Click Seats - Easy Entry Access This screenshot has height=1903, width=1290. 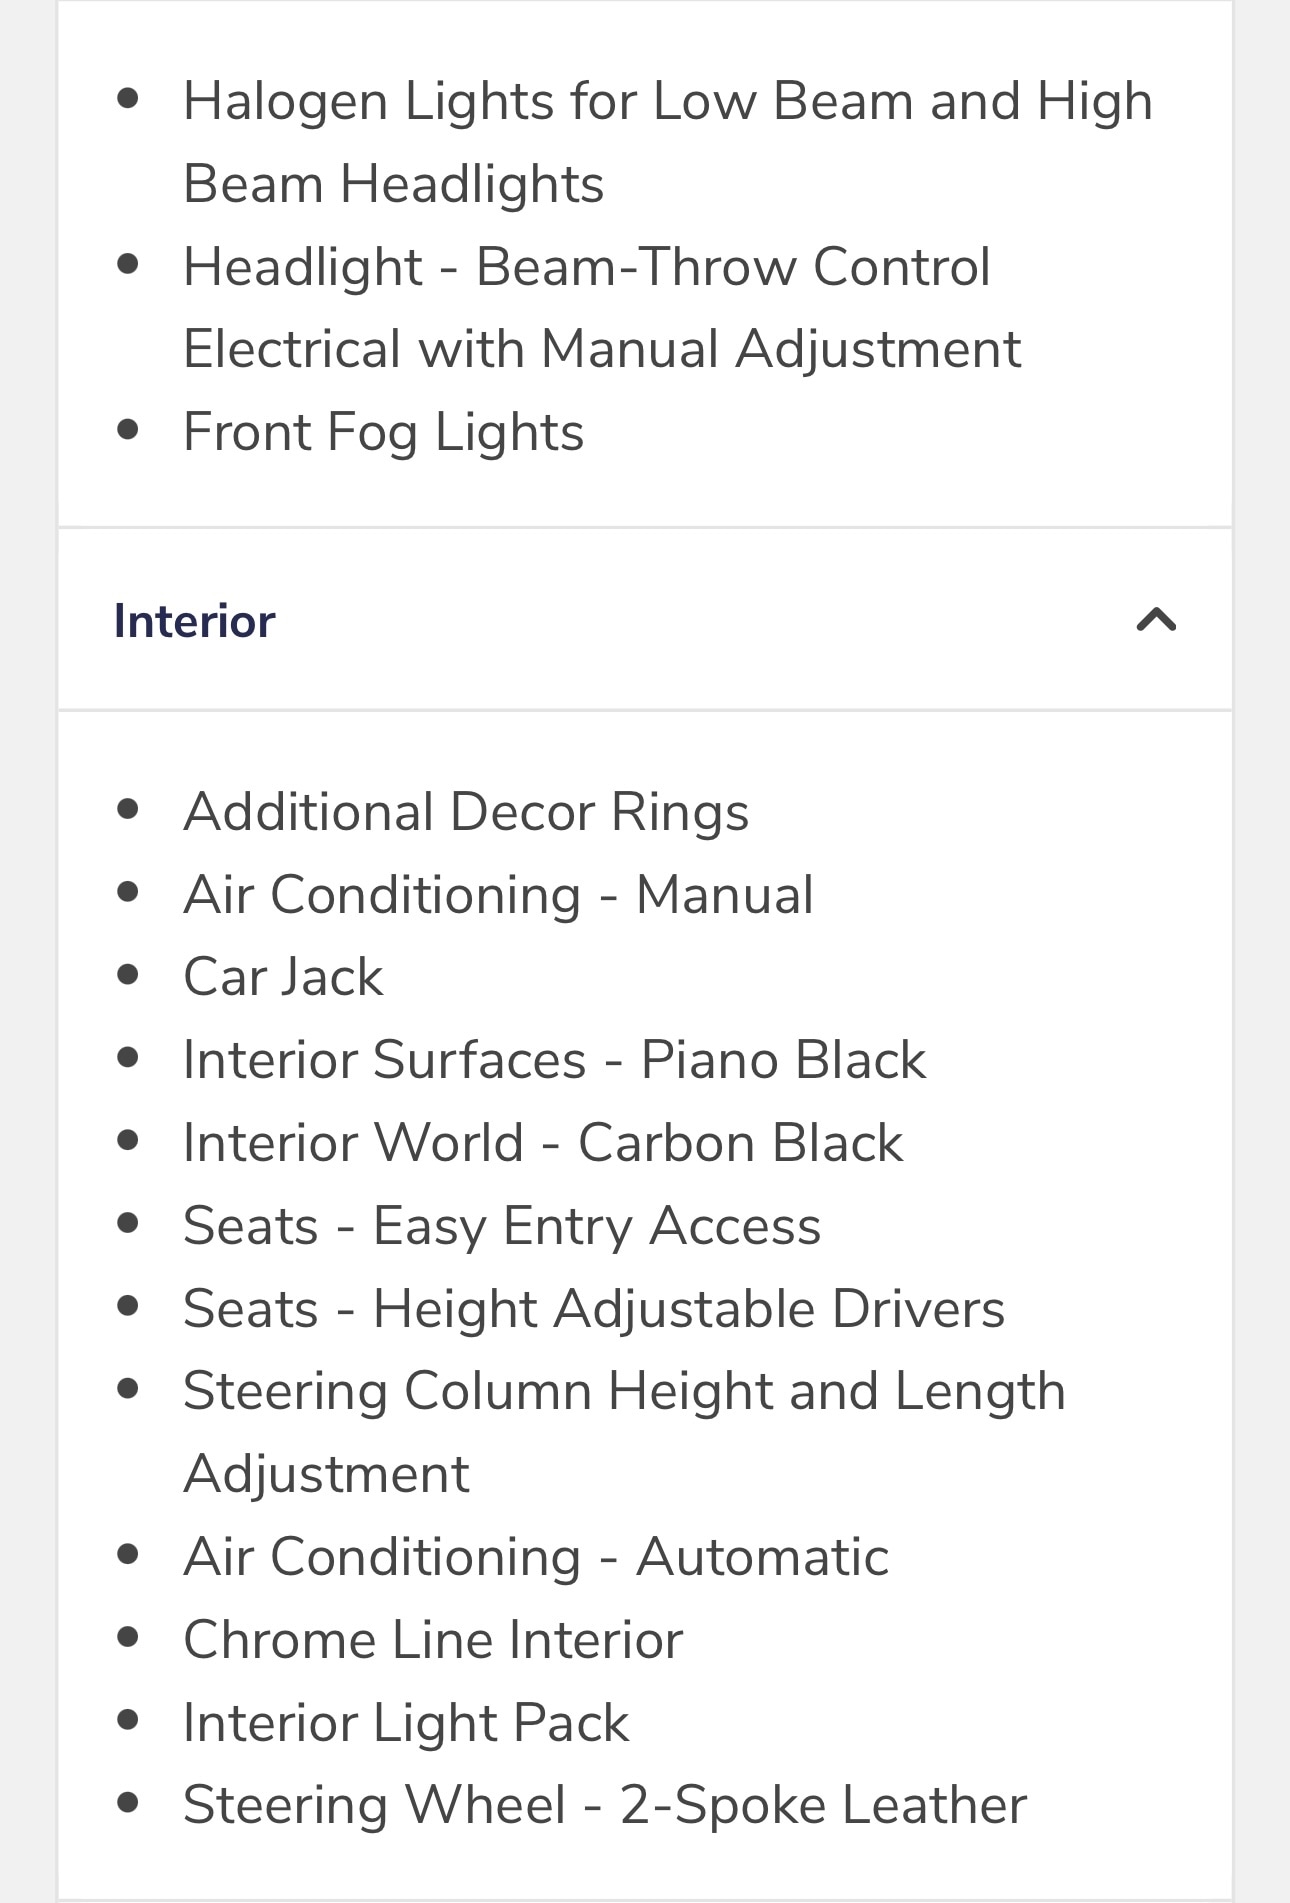502,1226
